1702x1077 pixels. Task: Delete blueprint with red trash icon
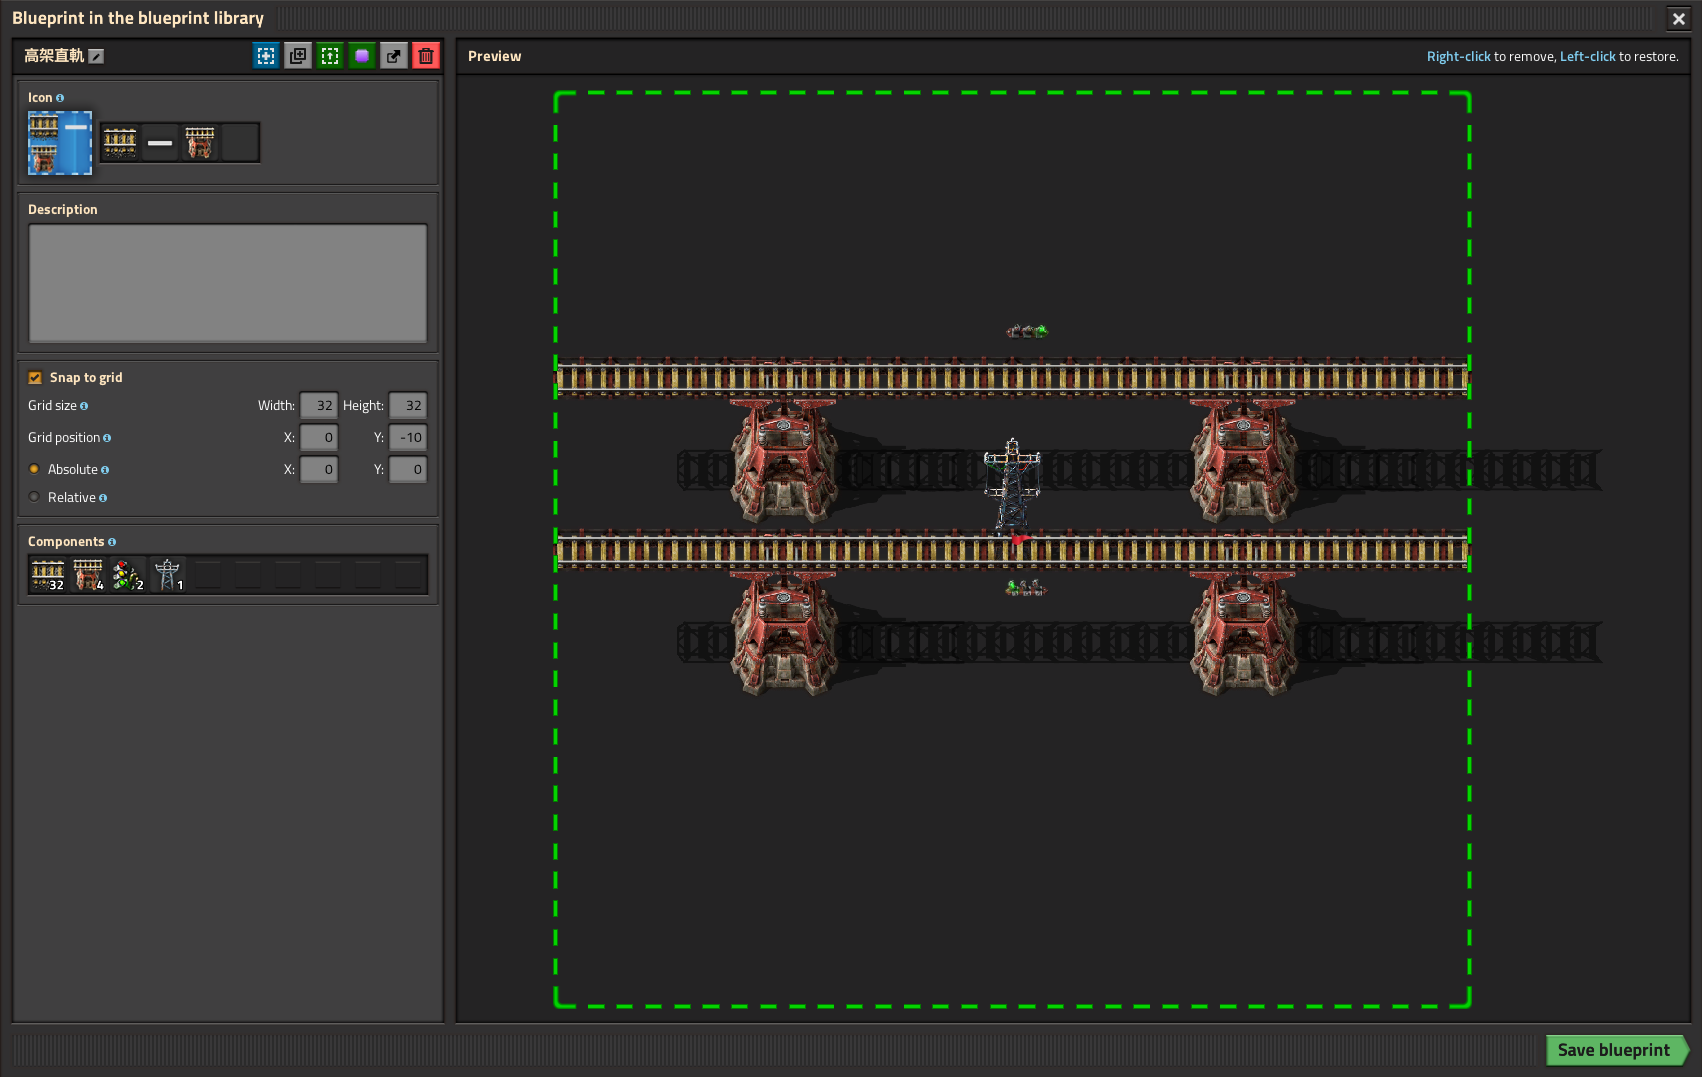click(x=426, y=56)
